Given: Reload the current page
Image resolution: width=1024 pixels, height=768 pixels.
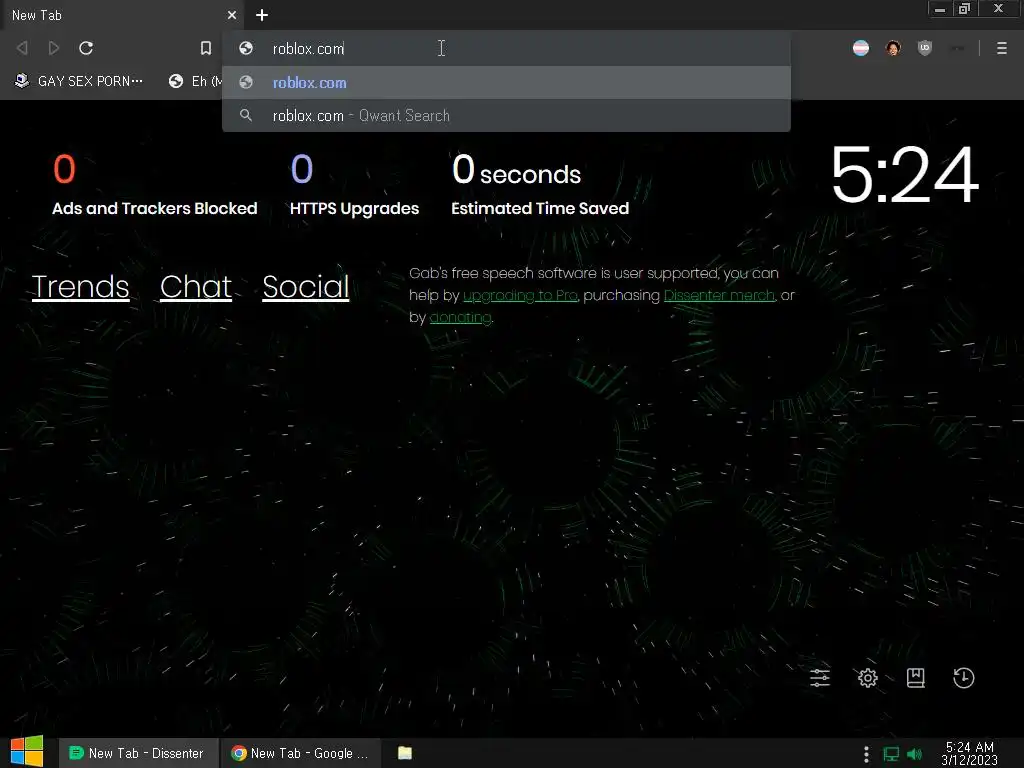Looking at the screenshot, I should 86,48.
